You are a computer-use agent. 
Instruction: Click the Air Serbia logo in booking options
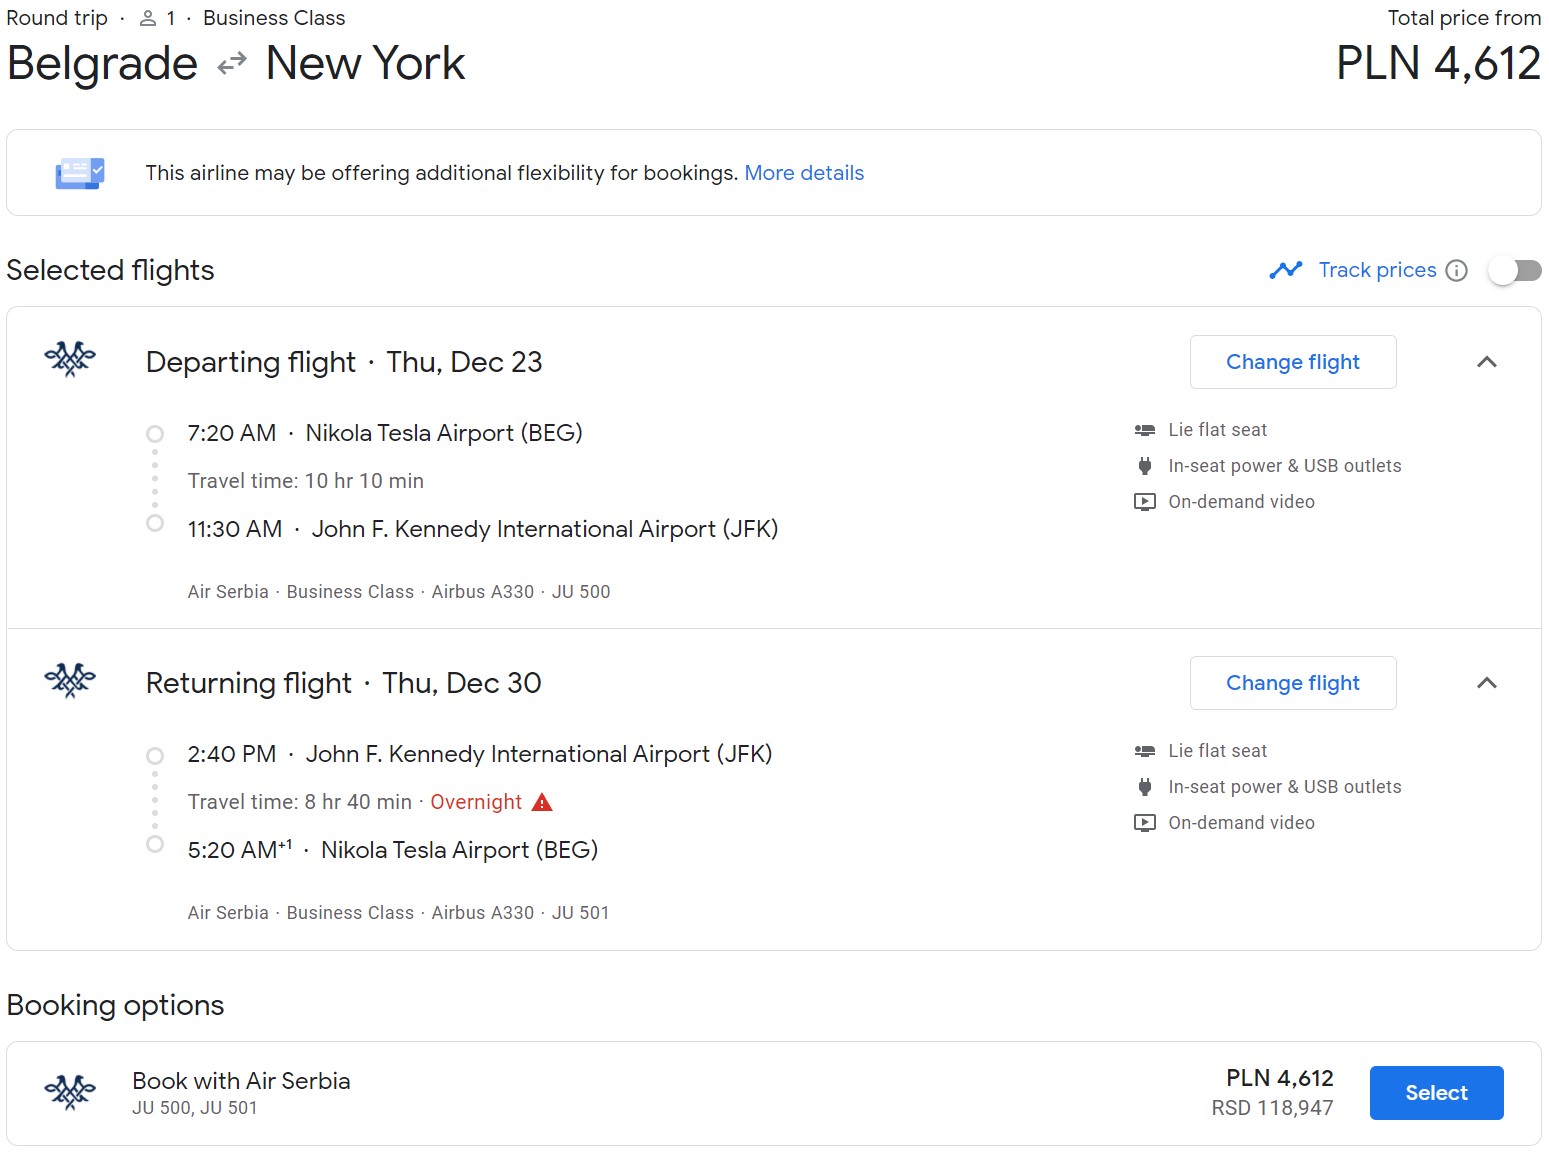click(x=70, y=1092)
